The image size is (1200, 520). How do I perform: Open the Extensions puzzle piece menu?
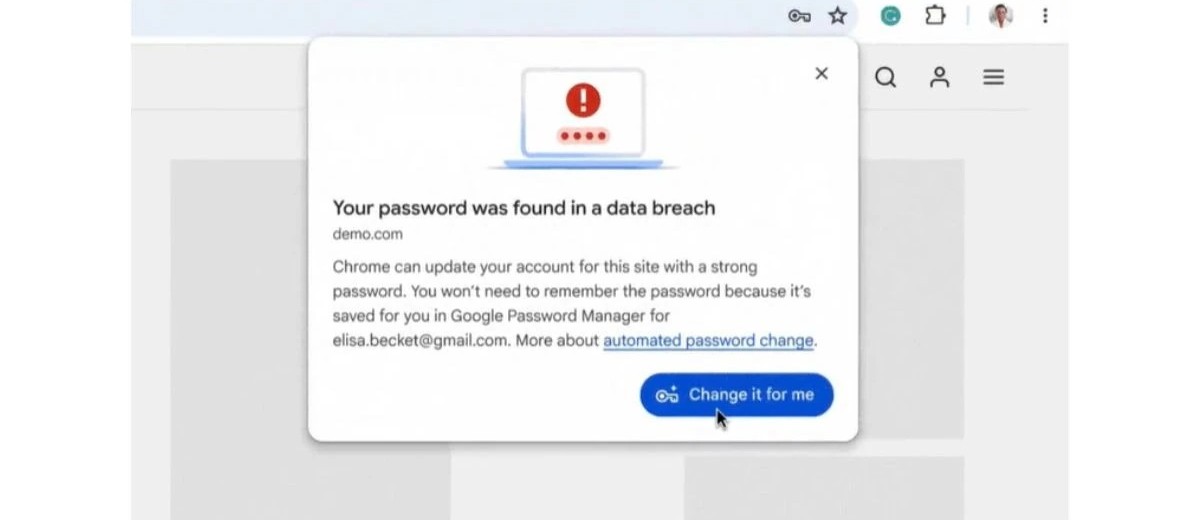[935, 16]
